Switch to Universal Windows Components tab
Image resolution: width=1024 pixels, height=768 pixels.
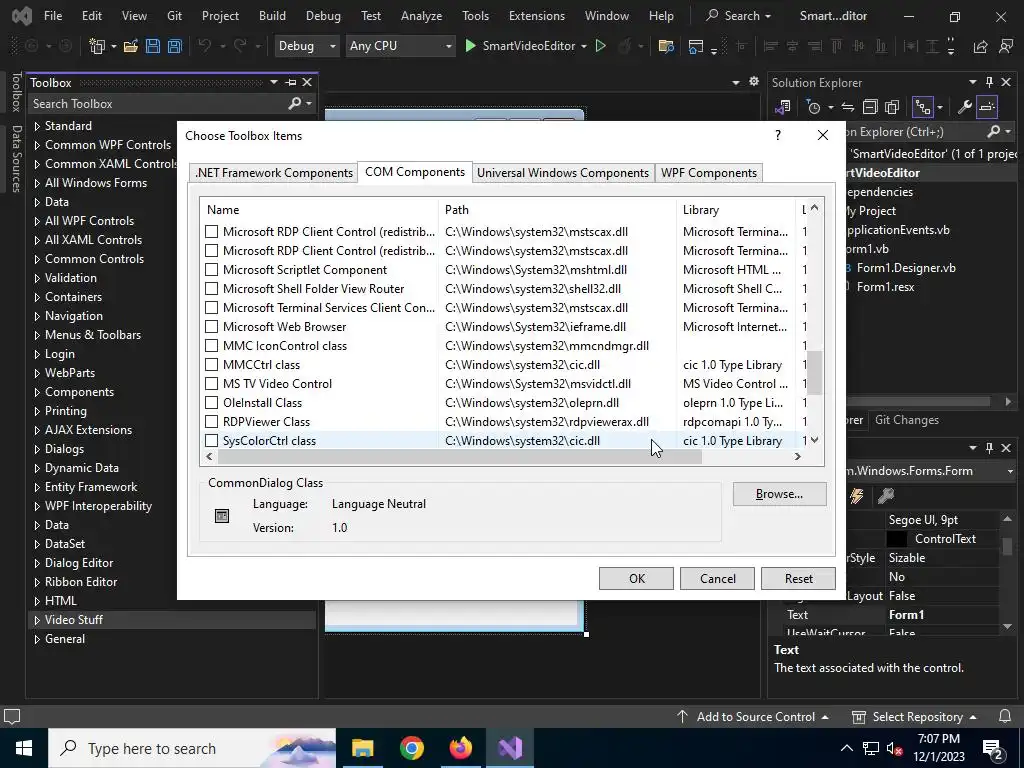pos(563,172)
